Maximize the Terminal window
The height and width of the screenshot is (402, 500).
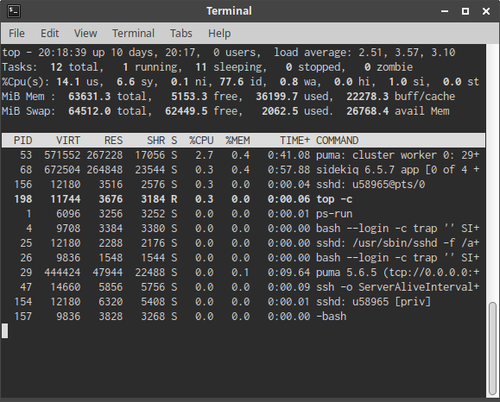[465, 11]
